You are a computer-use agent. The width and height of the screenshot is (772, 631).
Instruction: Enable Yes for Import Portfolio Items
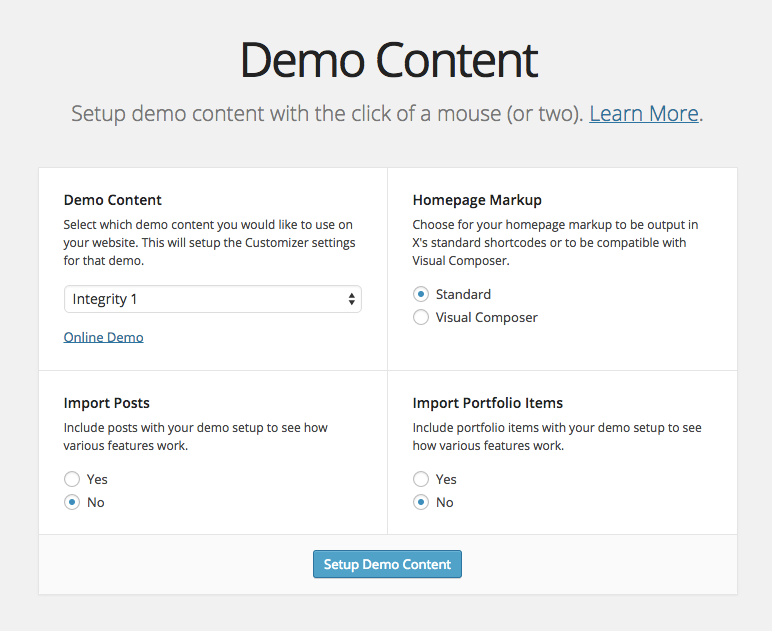click(x=421, y=479)
